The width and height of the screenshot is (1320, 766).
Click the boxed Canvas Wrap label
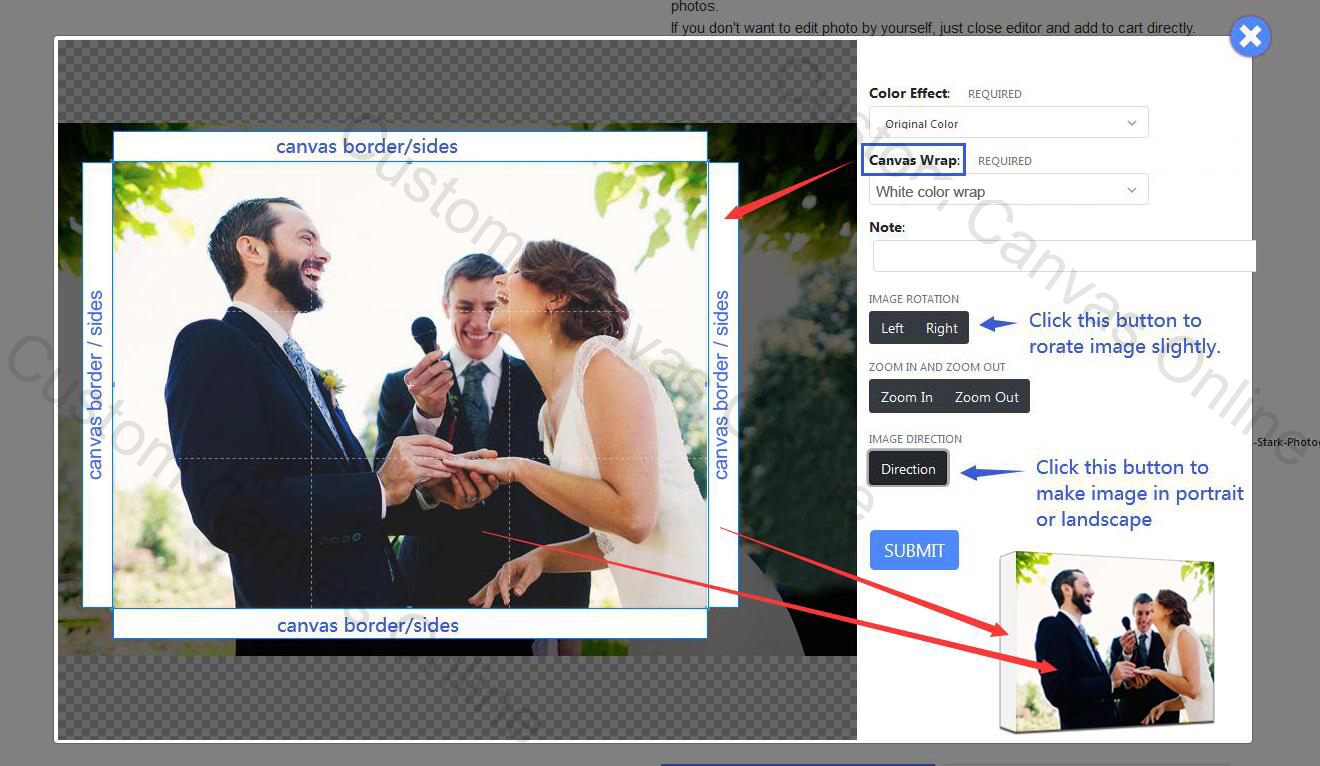[x=913, y=160]
